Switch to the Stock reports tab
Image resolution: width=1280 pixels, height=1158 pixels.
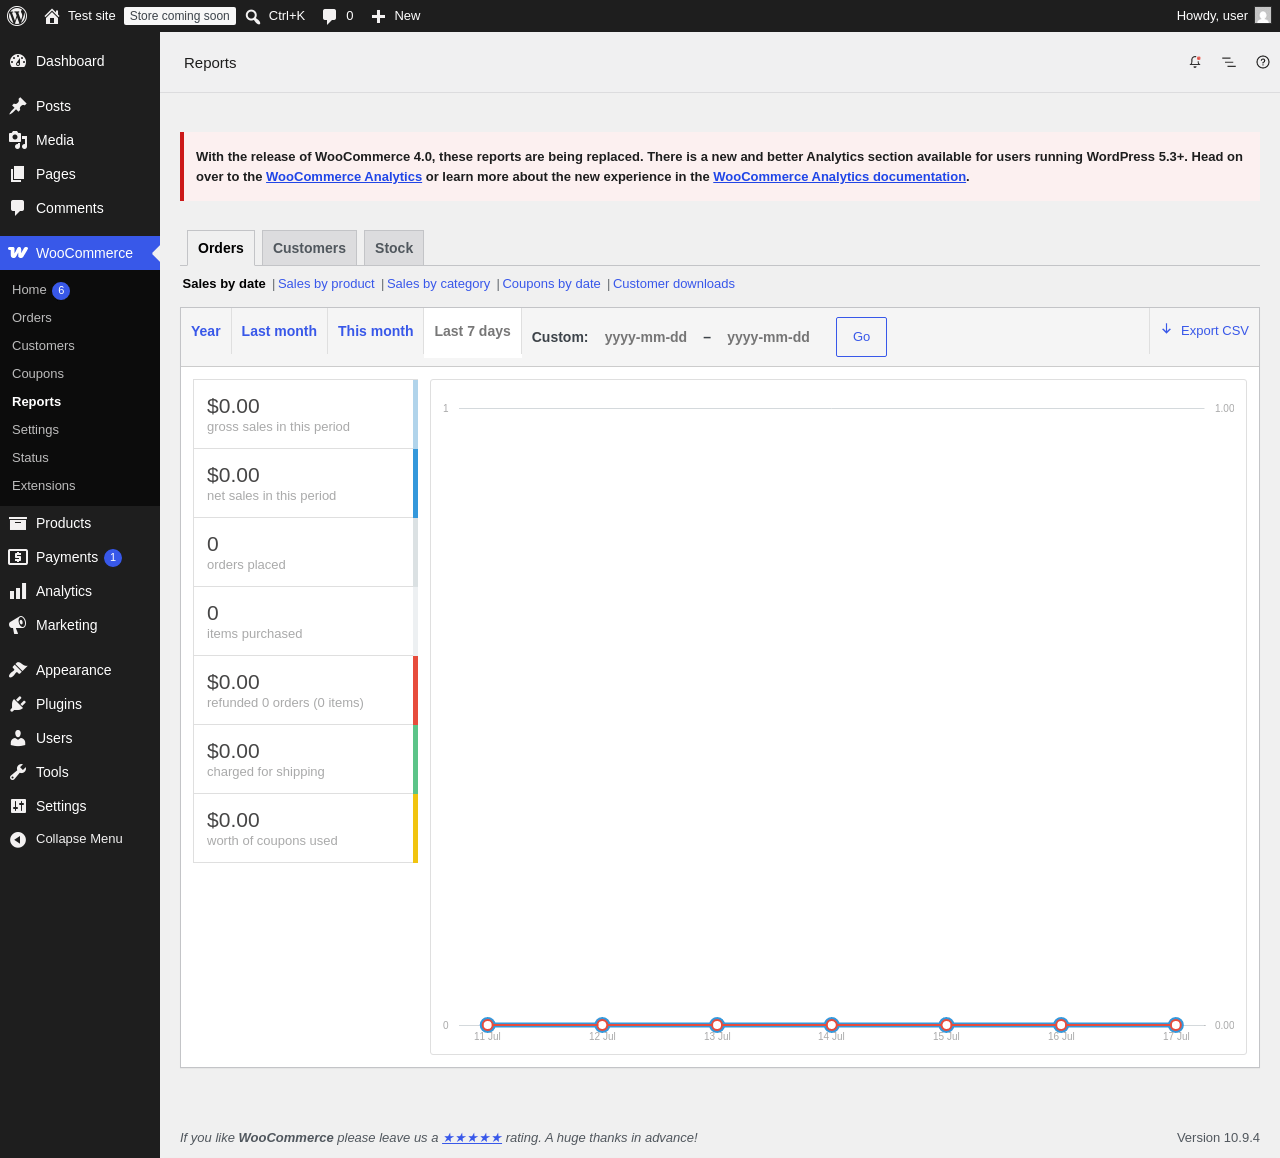click(x=394, y=248)
